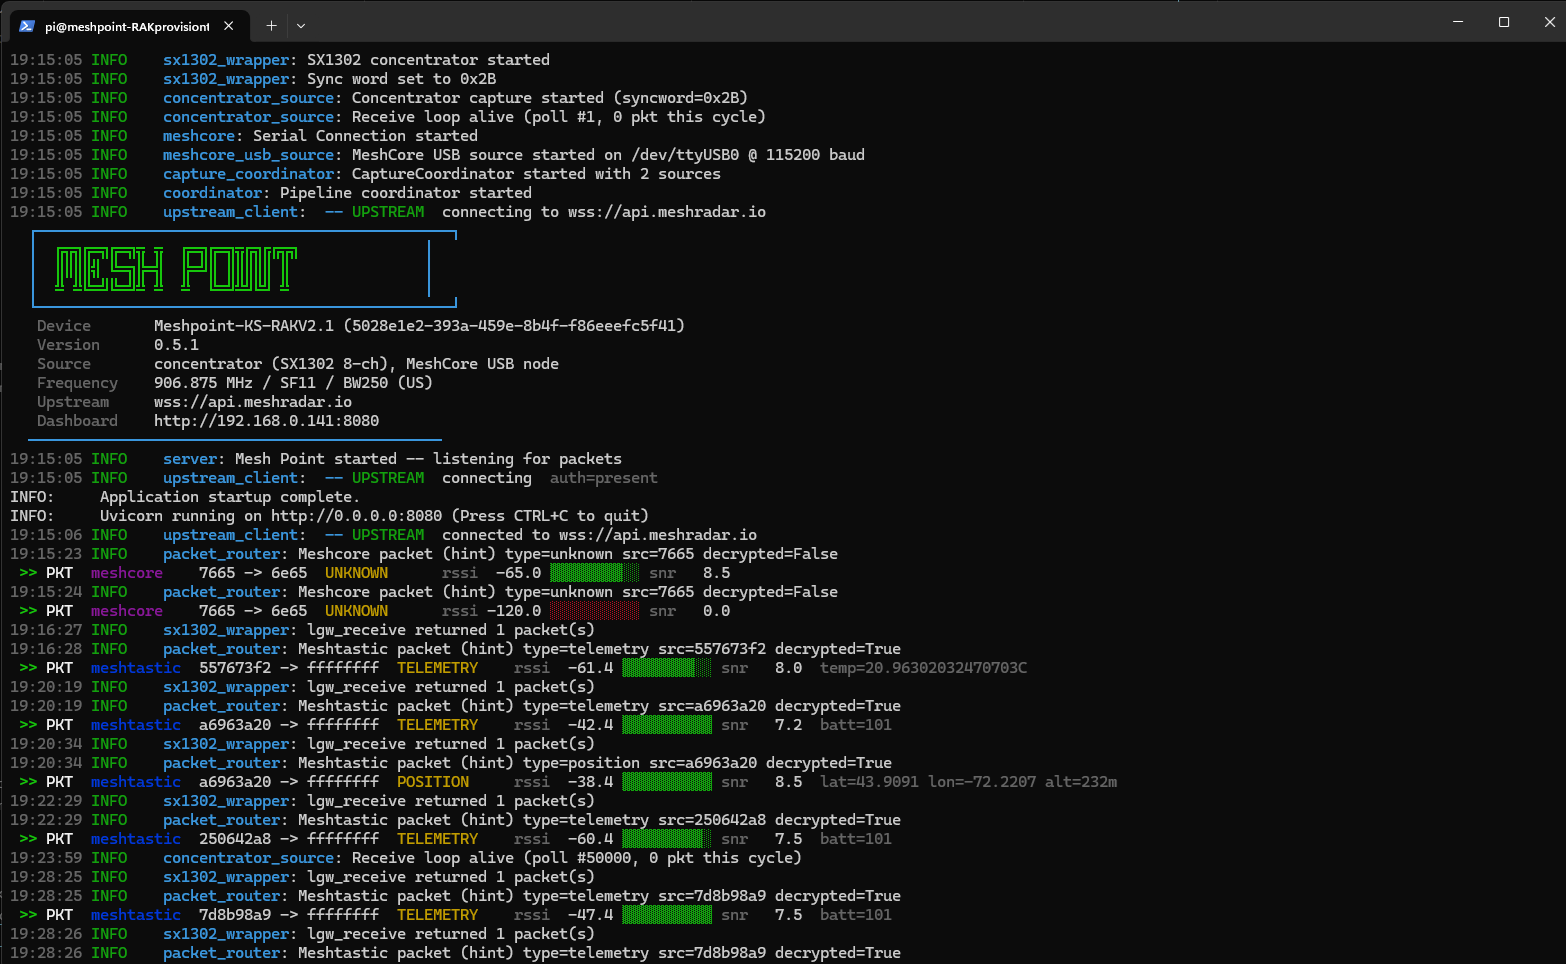The image size is (1566, 964).
Task: Click the /dev/ttyUSB0 device path
Action: 685,155
